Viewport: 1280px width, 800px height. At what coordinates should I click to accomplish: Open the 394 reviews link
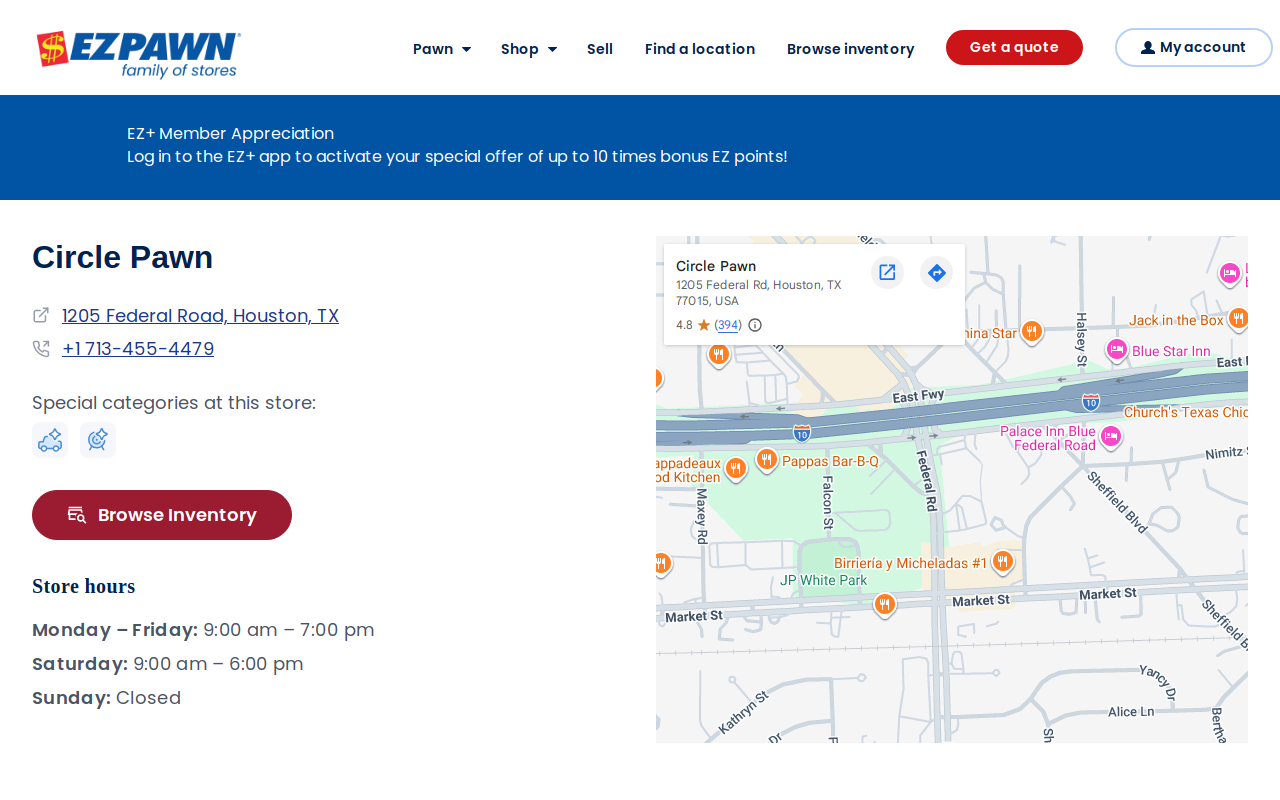click(x=728, y=325)
